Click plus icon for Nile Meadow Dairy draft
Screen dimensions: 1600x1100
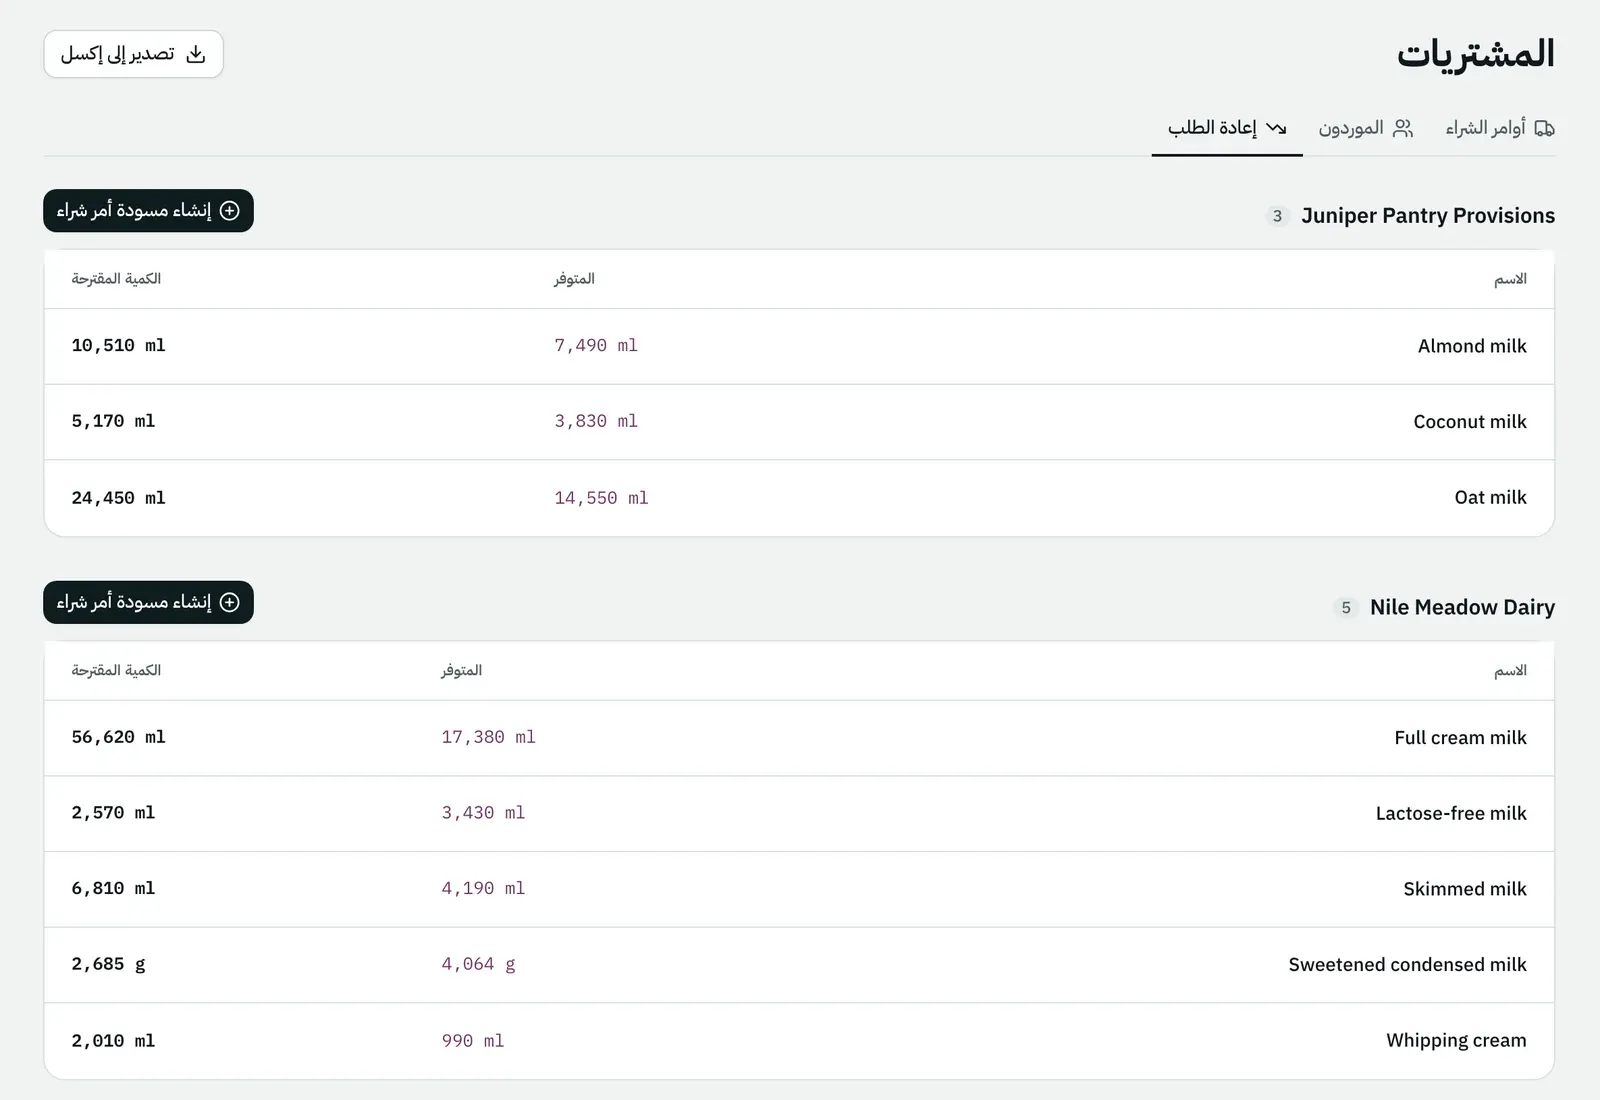coord(230,603)
